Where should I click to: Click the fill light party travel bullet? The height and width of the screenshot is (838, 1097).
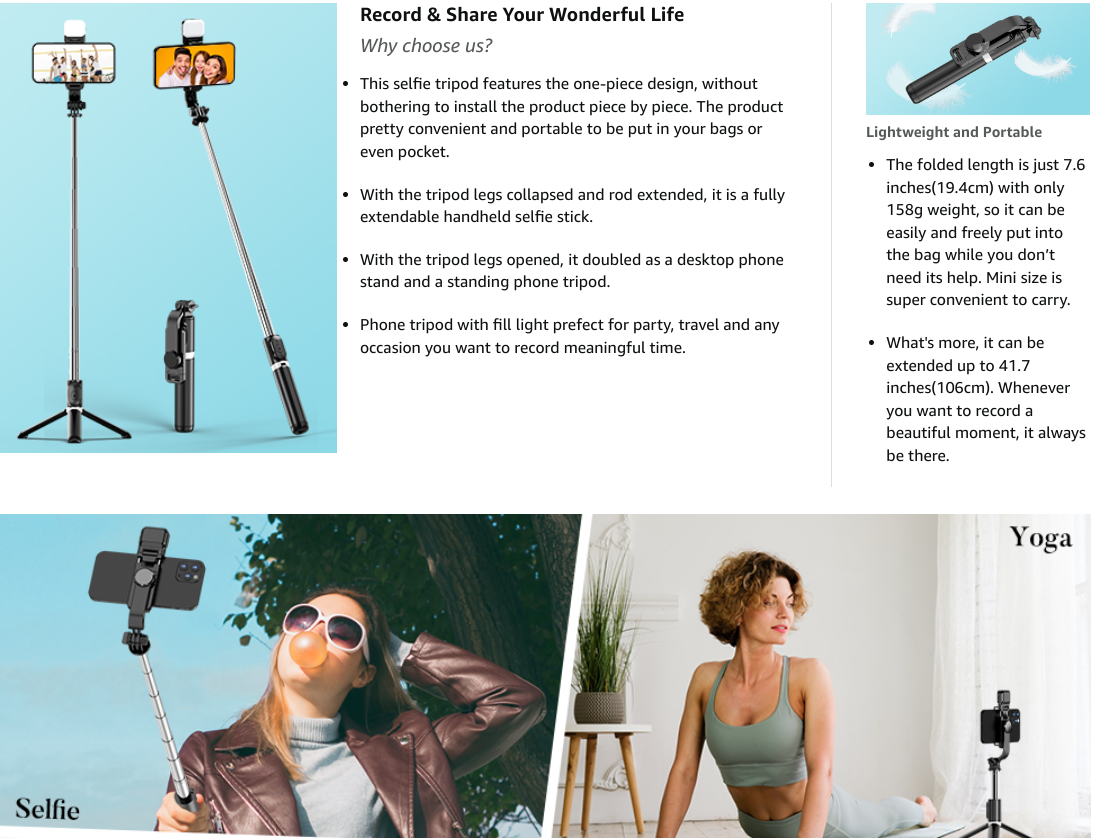[x=569, y=336]
